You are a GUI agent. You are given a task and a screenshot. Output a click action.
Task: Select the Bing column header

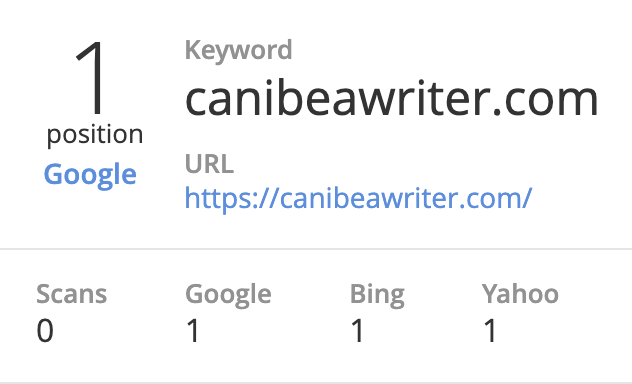point(377,295)
